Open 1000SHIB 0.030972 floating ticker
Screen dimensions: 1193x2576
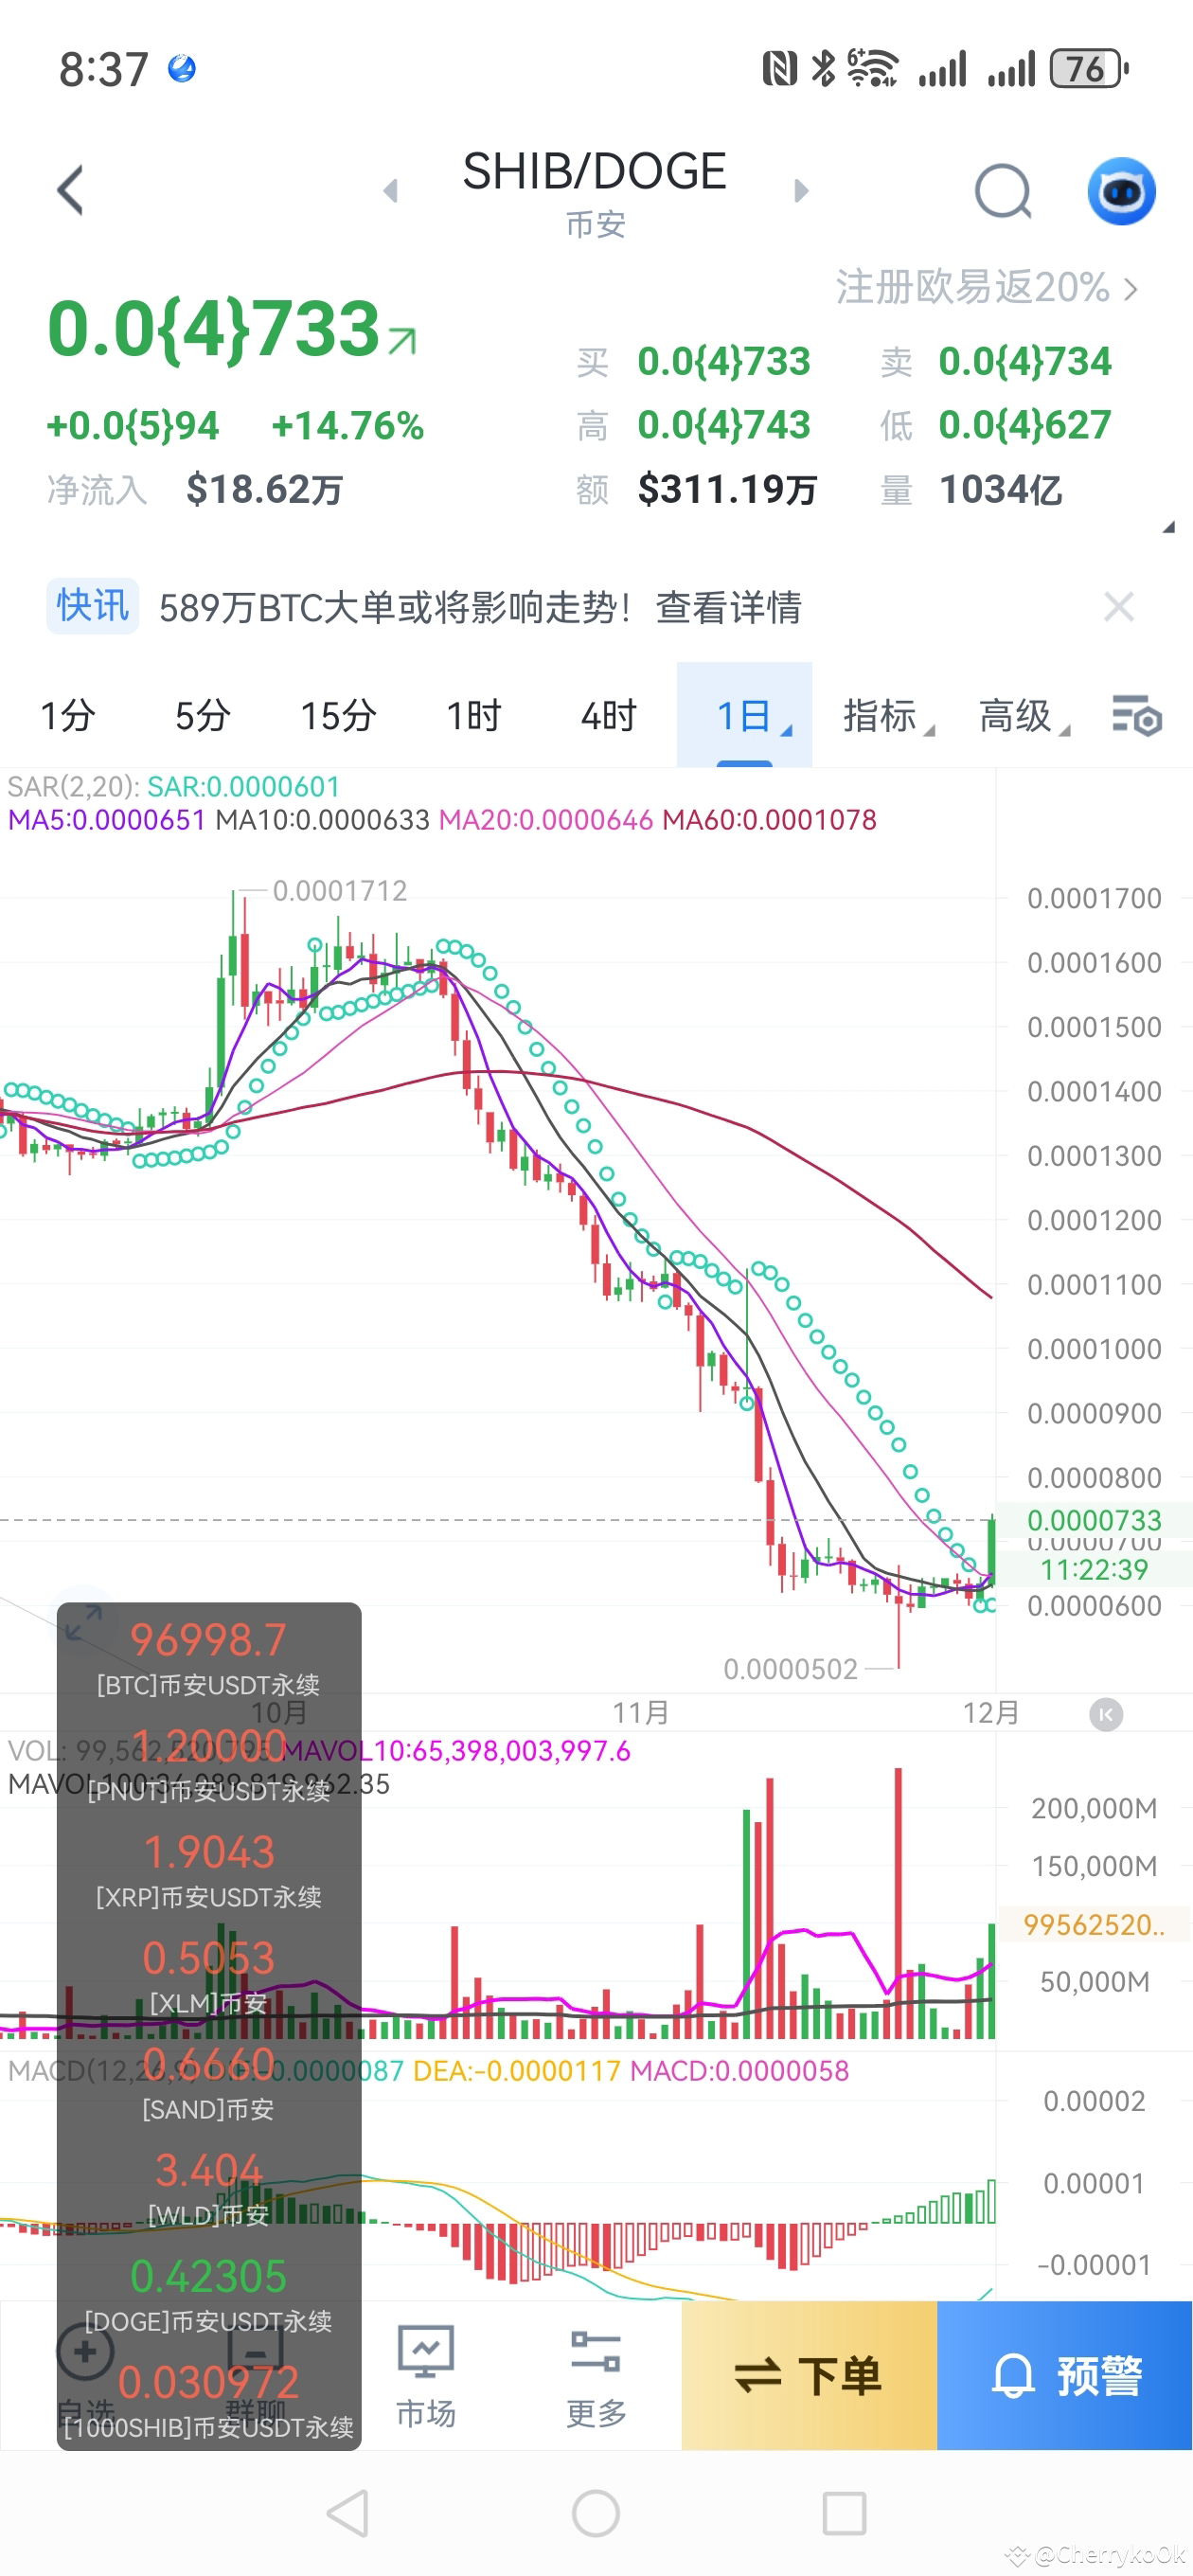click(208, 2400)
